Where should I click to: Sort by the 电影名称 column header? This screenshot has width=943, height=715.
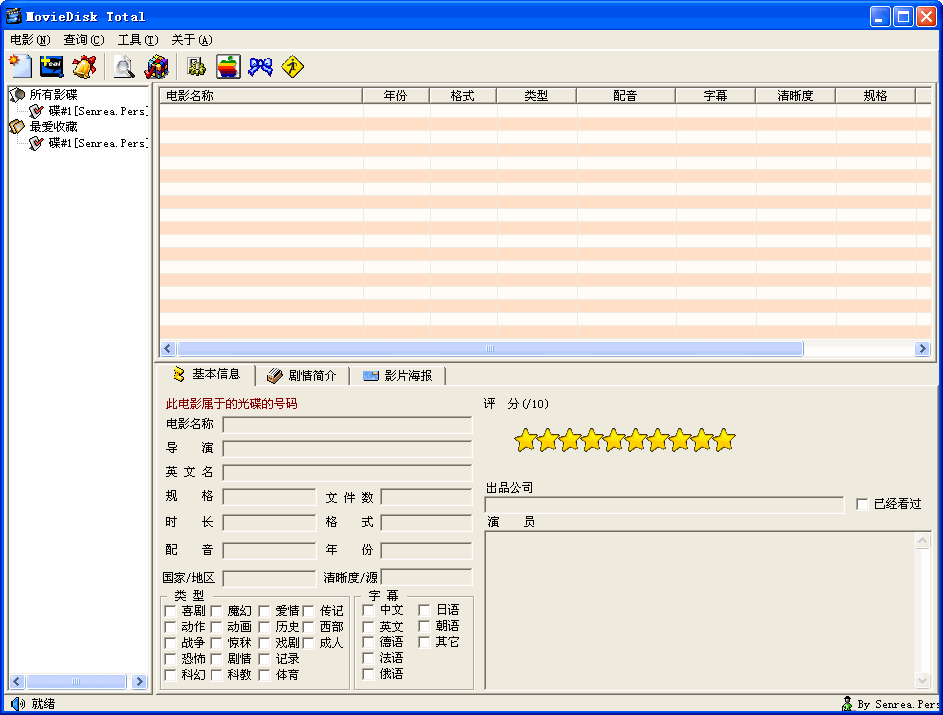point(261,96)
